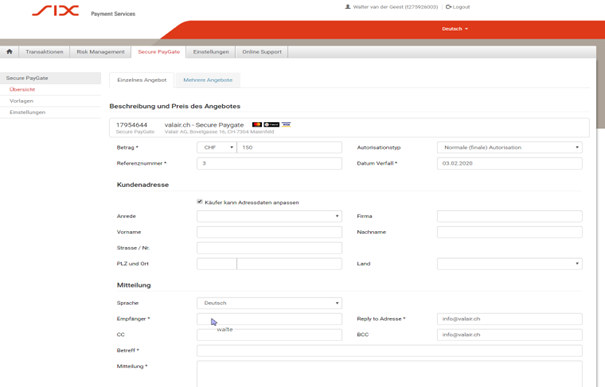The image size is (605, 387).
Task: Open the Anrede dropdown
Action: click(x=269, y=216)
